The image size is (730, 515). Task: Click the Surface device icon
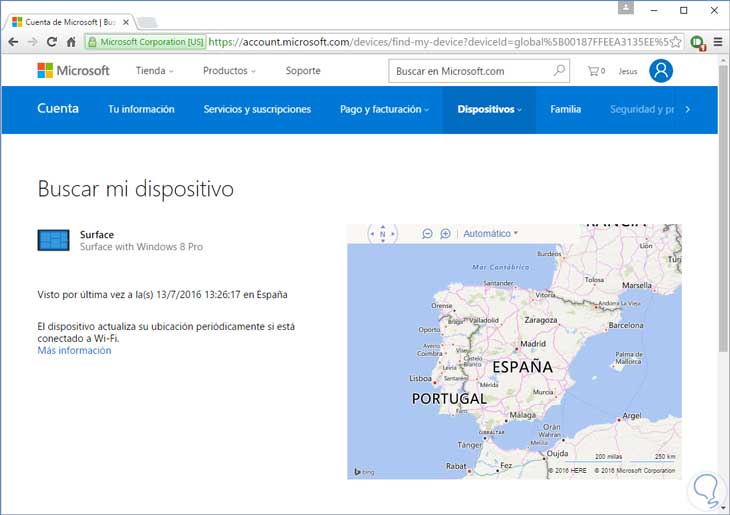click(54, 240)
